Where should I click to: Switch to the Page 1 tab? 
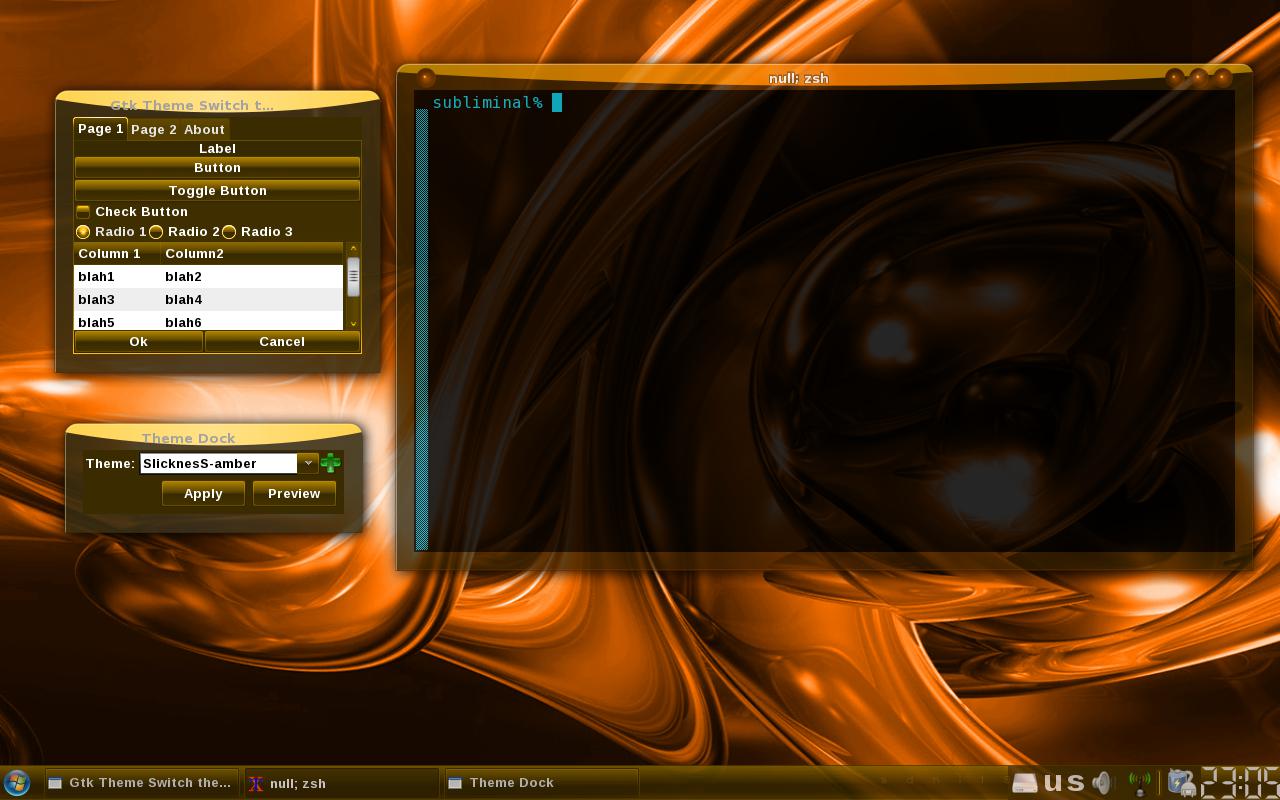(x=101, y=129)
